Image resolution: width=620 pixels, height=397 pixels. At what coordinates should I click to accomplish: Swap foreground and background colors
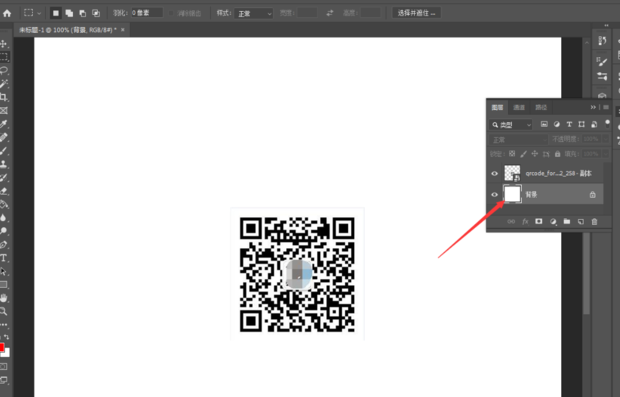point(6,337)
